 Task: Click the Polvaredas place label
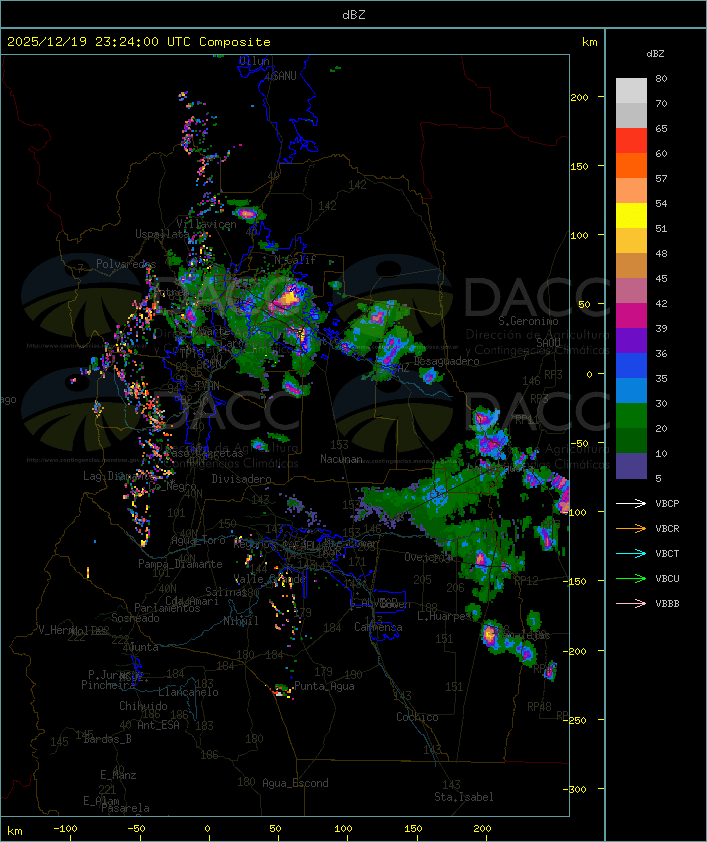click(126, 264)
